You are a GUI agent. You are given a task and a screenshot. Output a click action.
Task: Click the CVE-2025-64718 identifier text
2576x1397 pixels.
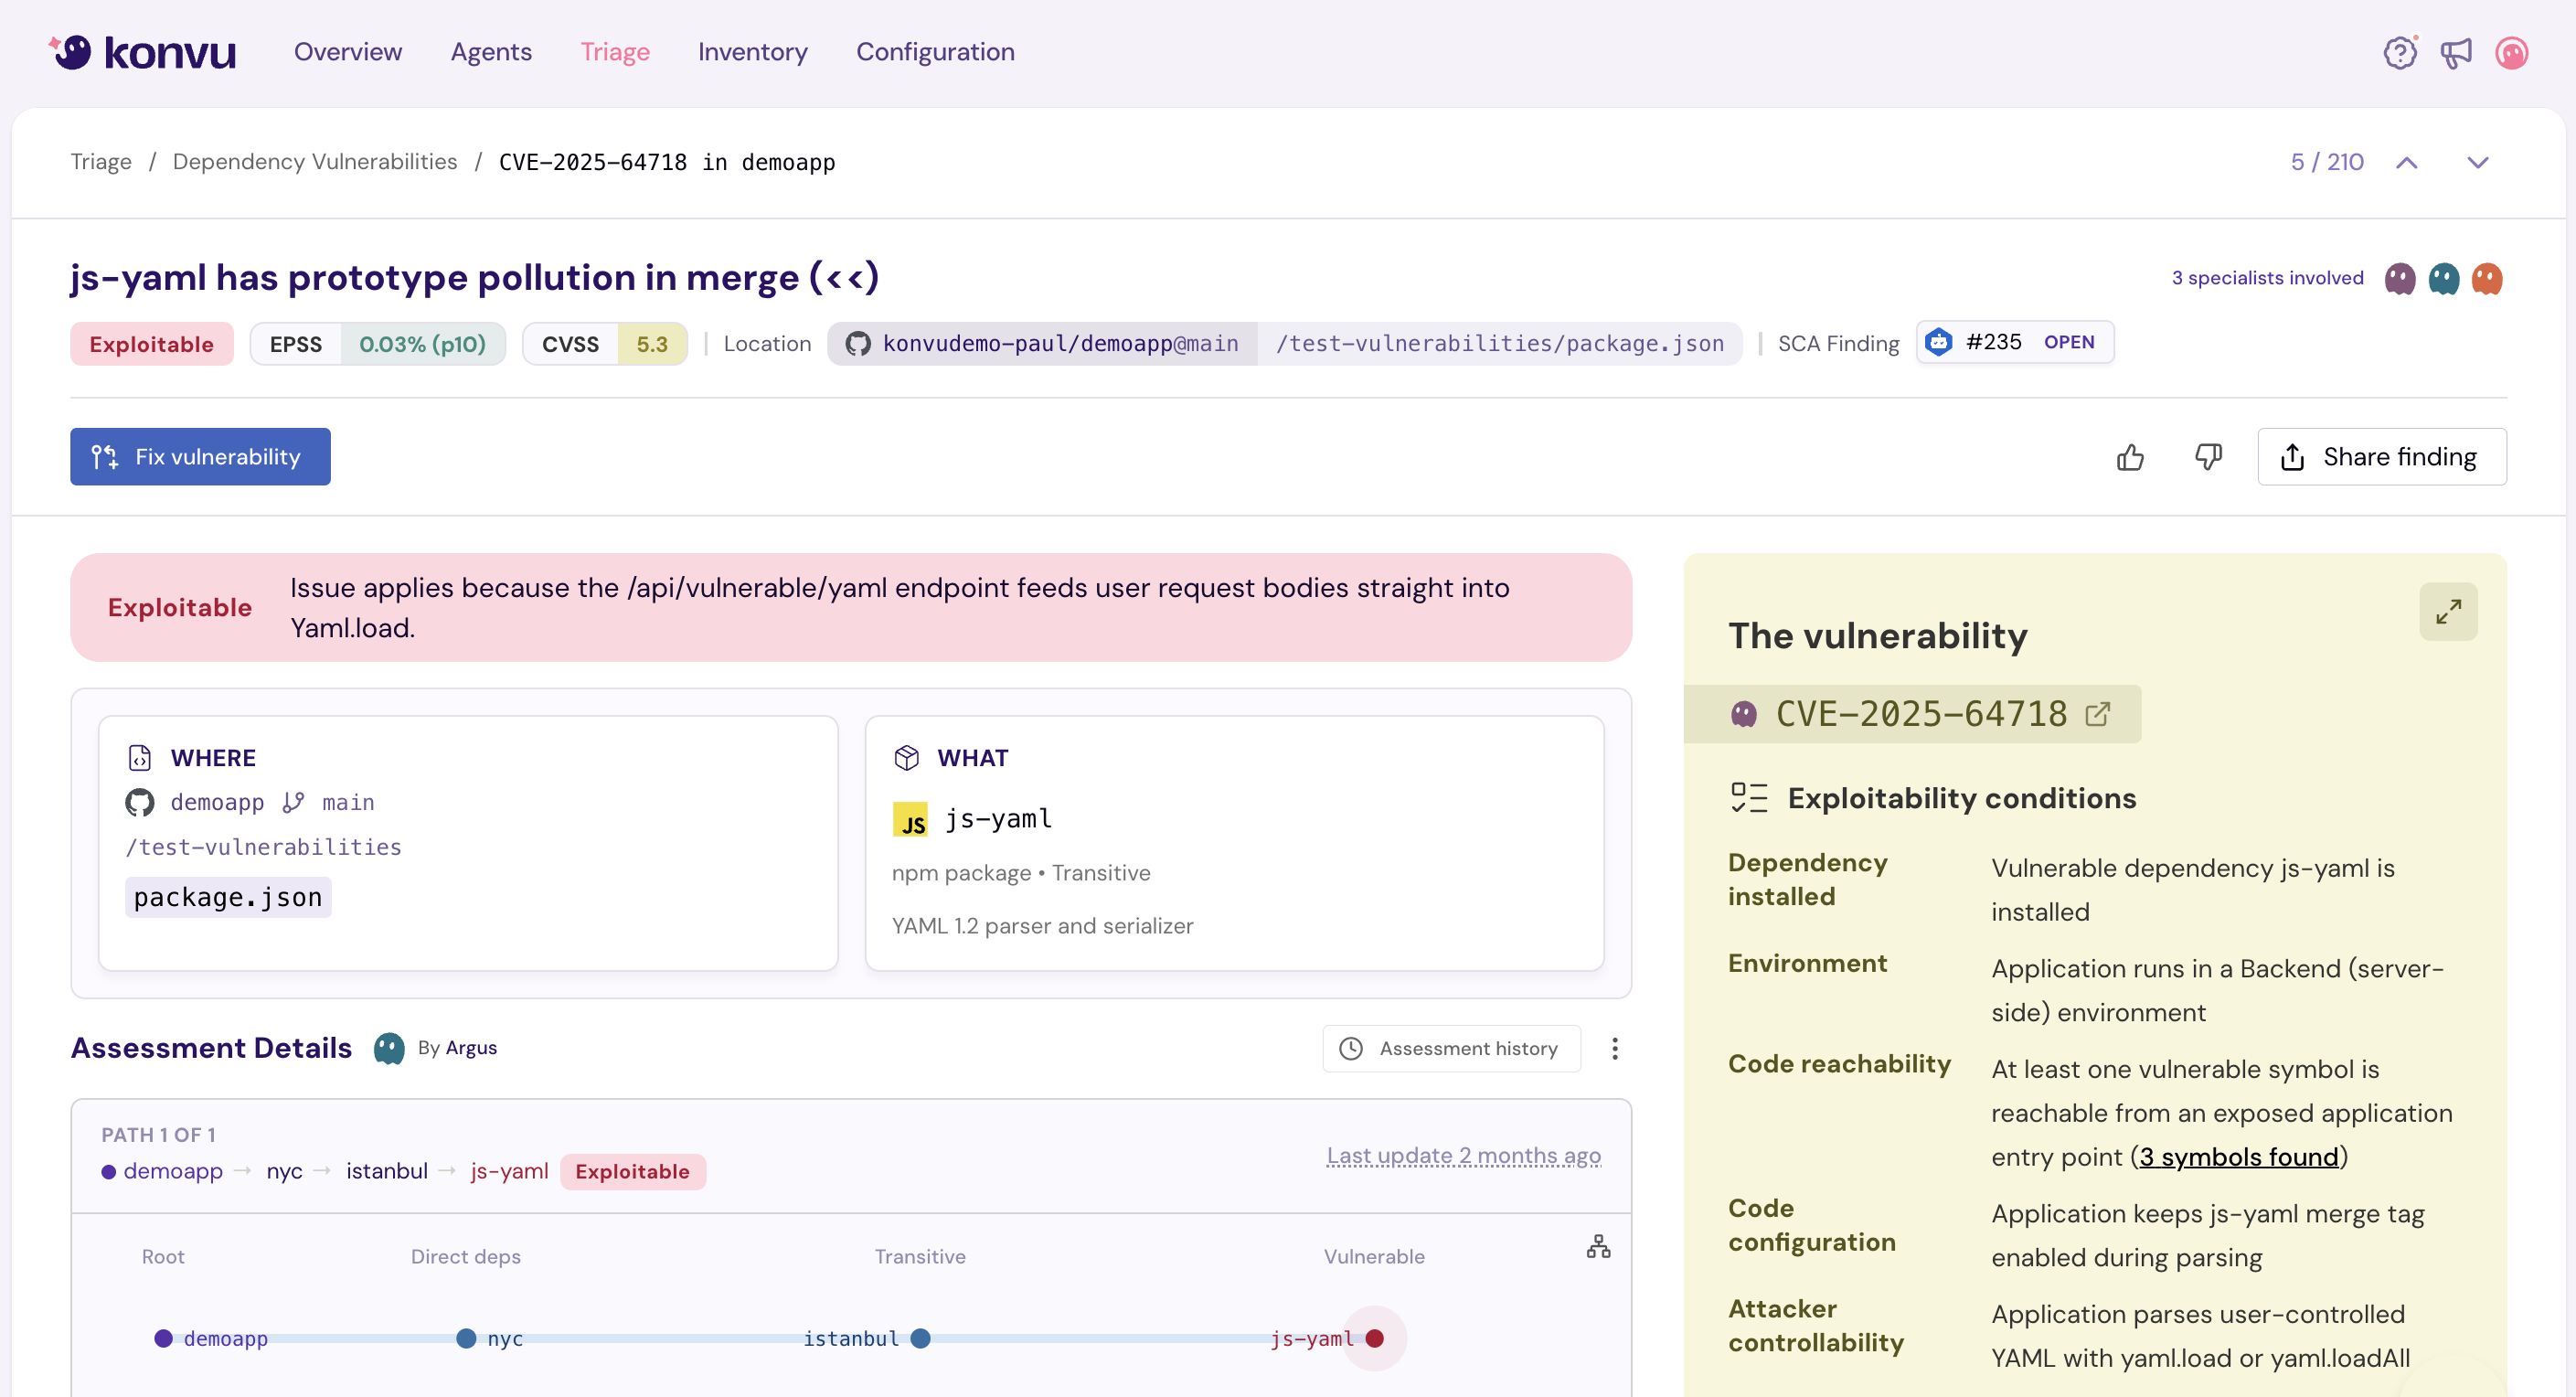point(1921,714)
